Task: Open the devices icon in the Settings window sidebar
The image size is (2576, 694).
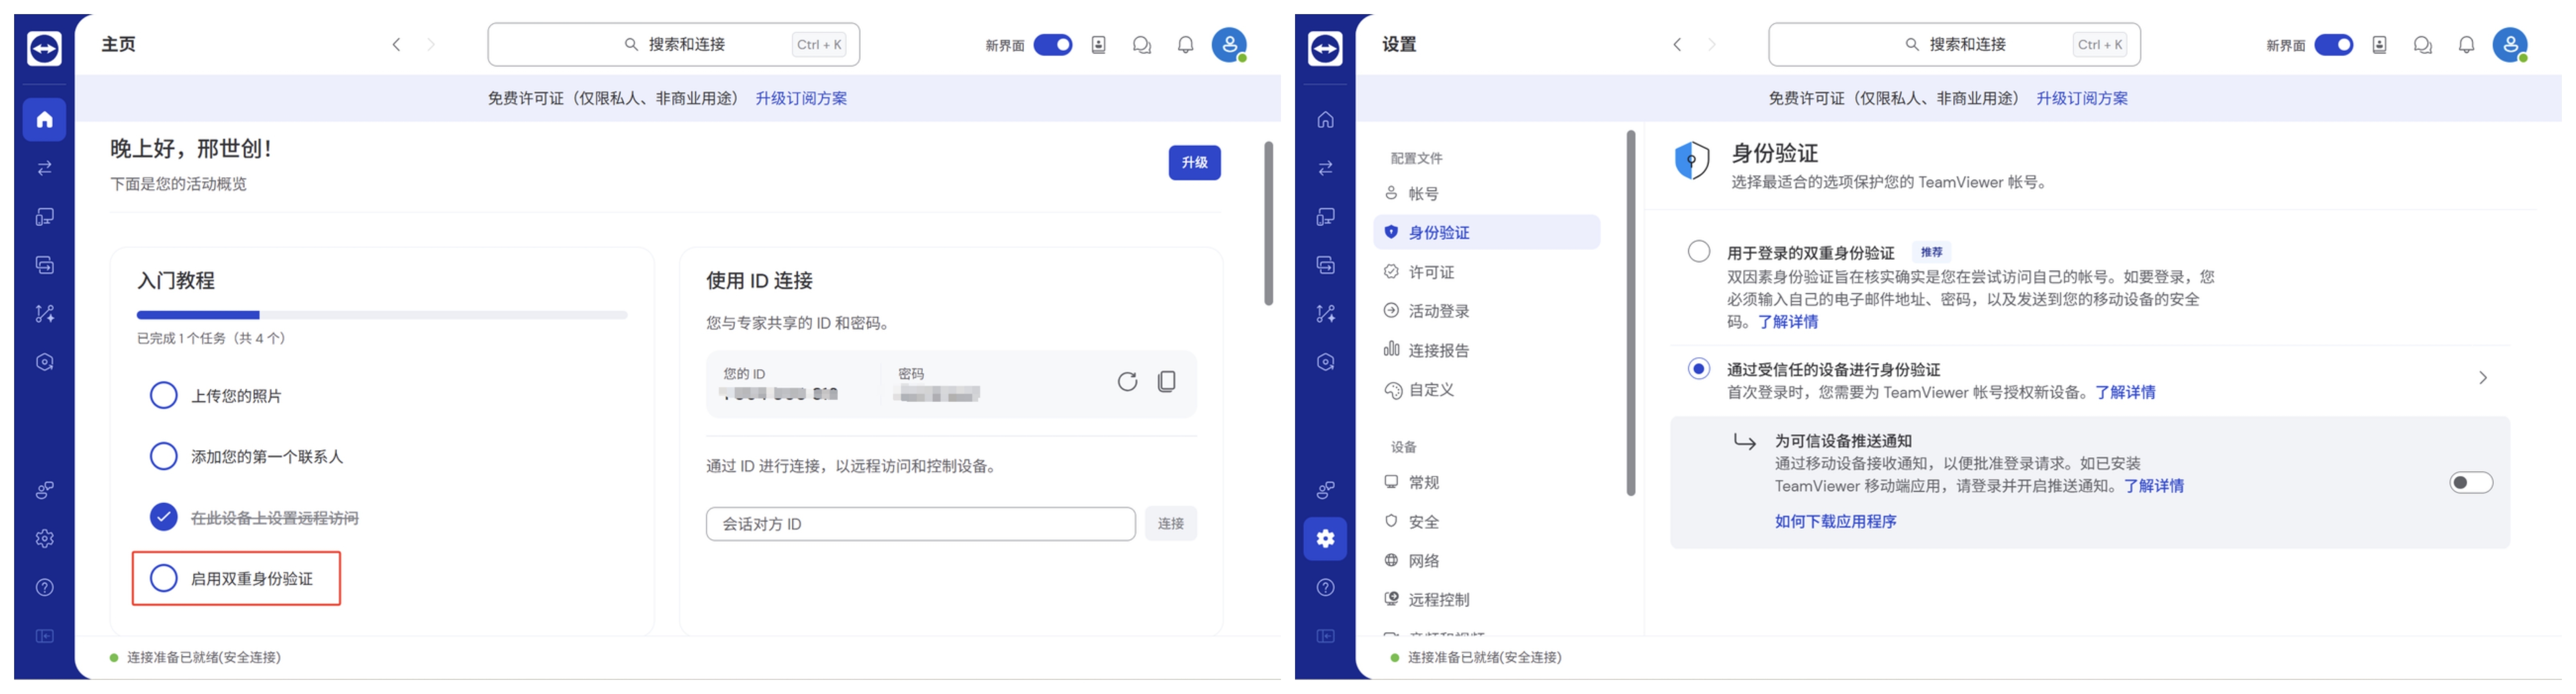Action: [1325, 217]
